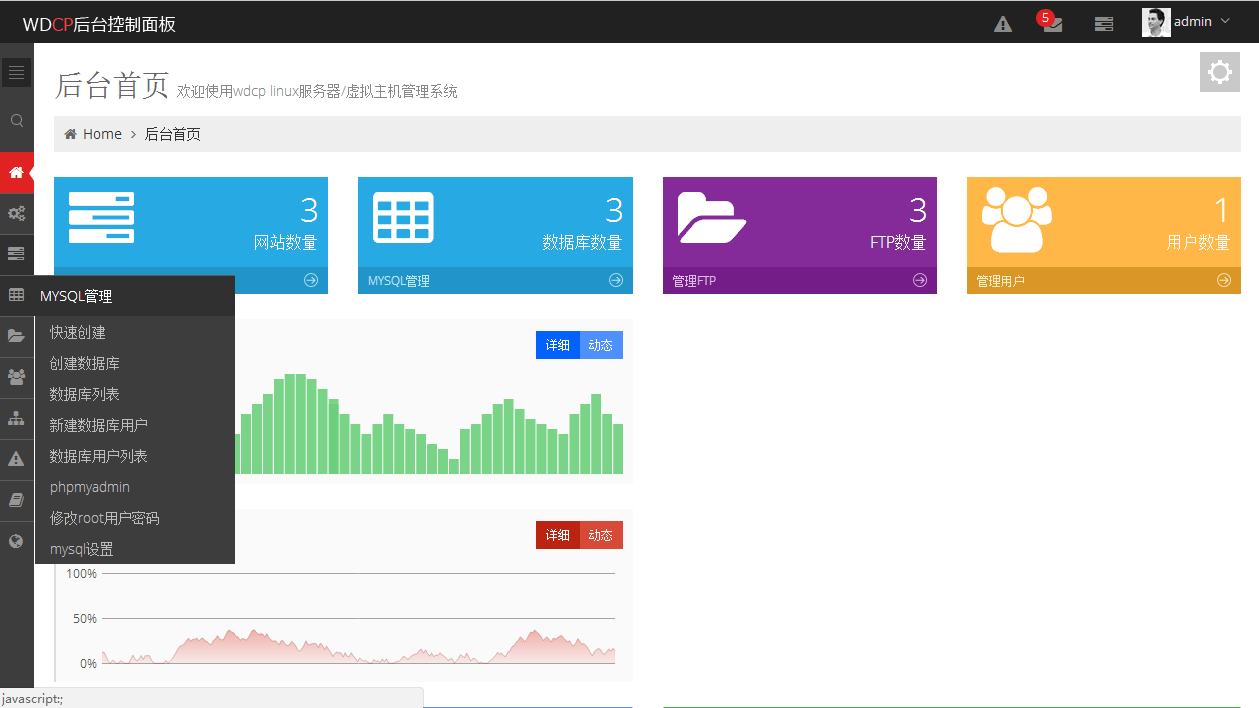Click the 网站数量 label text
Viewport: 1259px width, 708px height.
pos(285,242)
